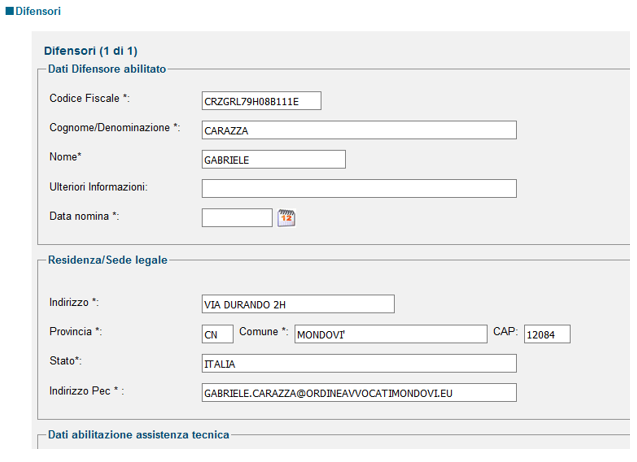Click the Codice Fiscale input field

point(262,101)
